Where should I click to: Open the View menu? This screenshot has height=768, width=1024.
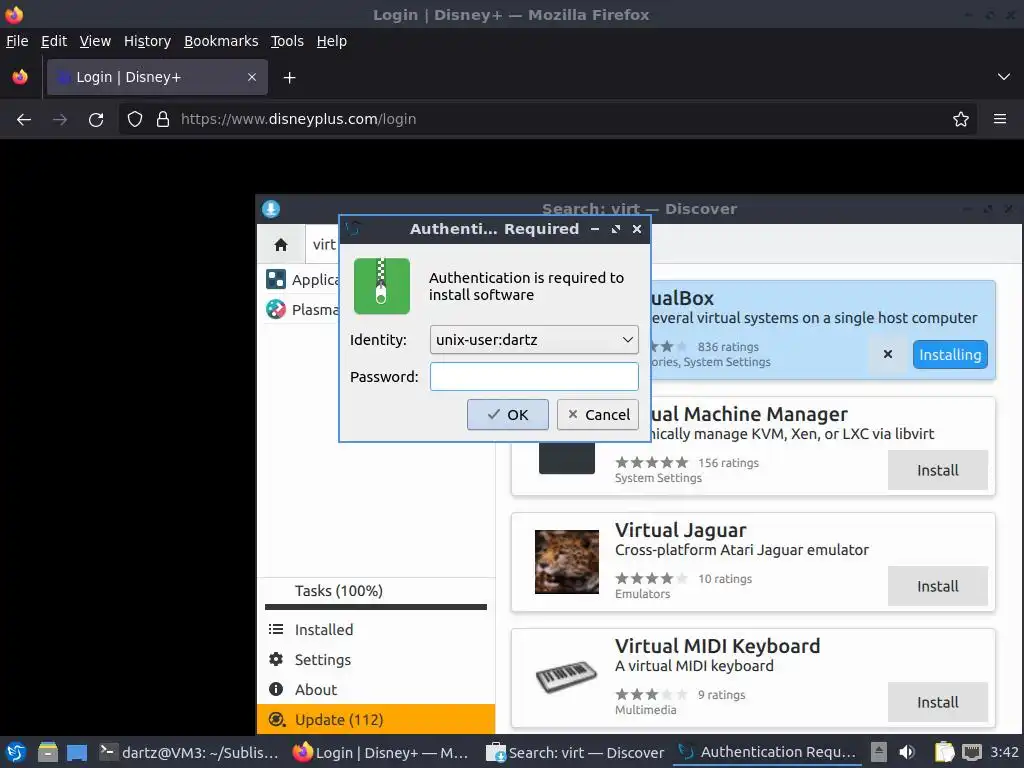pos(95,41)
